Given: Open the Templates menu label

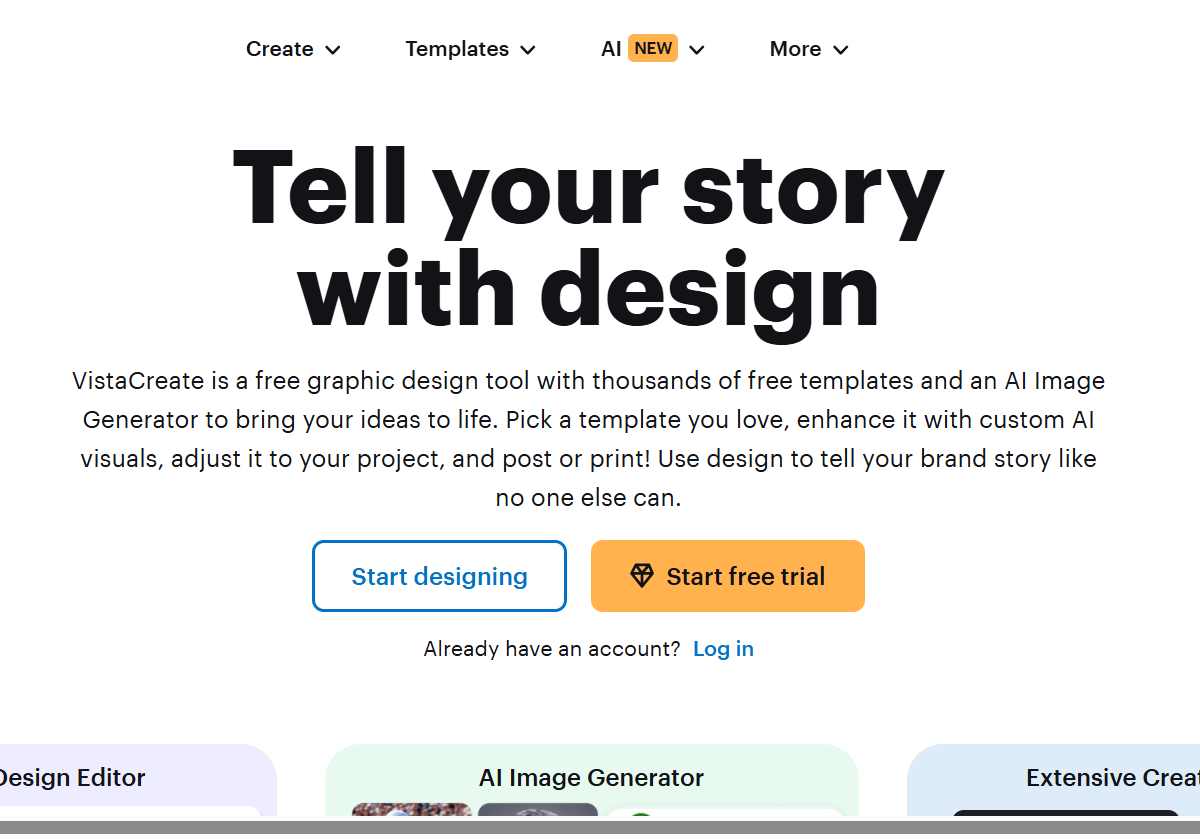Looking at the screenshot, I should click(x=457, y=49).
